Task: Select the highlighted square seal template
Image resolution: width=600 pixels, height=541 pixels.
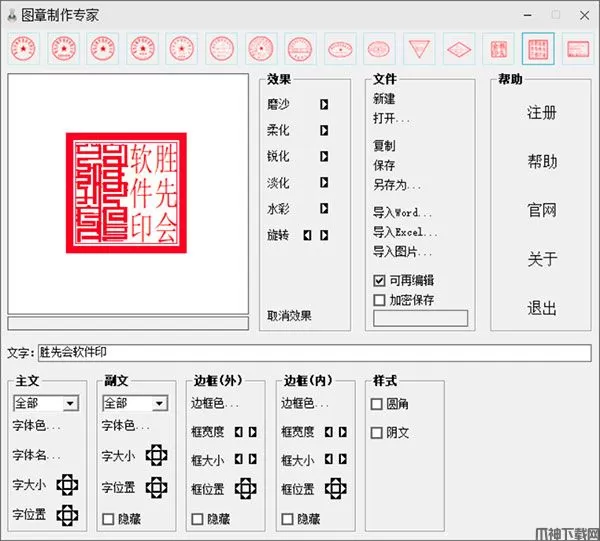Action: (x=538, y=47)
